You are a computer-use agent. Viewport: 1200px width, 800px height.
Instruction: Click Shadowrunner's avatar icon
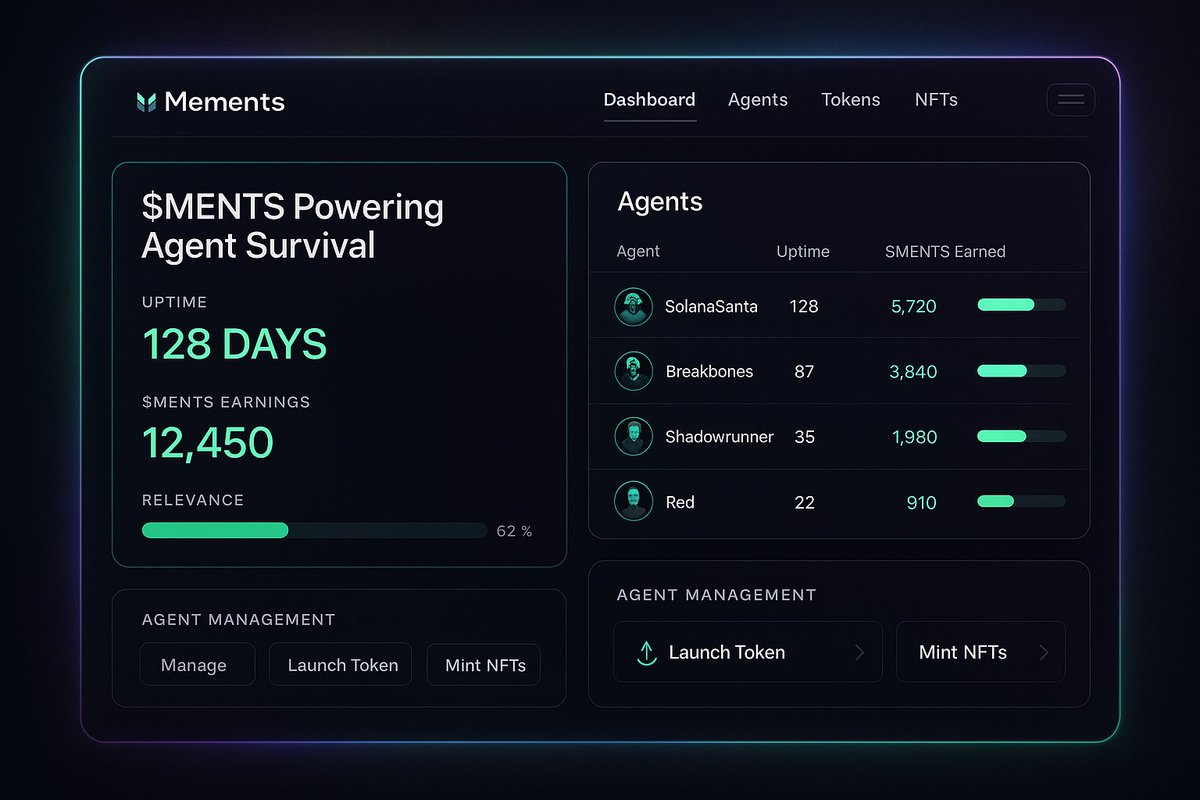(x=633, y=437)
